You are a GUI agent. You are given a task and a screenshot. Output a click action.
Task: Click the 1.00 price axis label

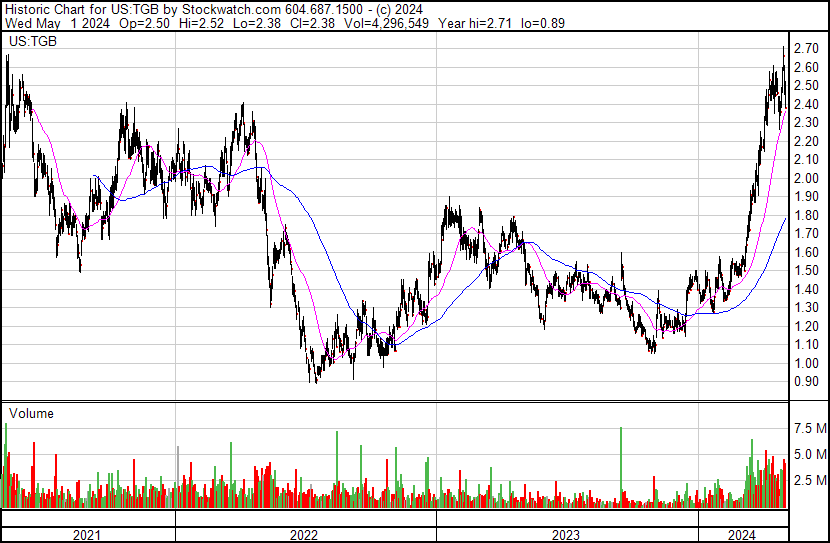[x=807, y=364]
